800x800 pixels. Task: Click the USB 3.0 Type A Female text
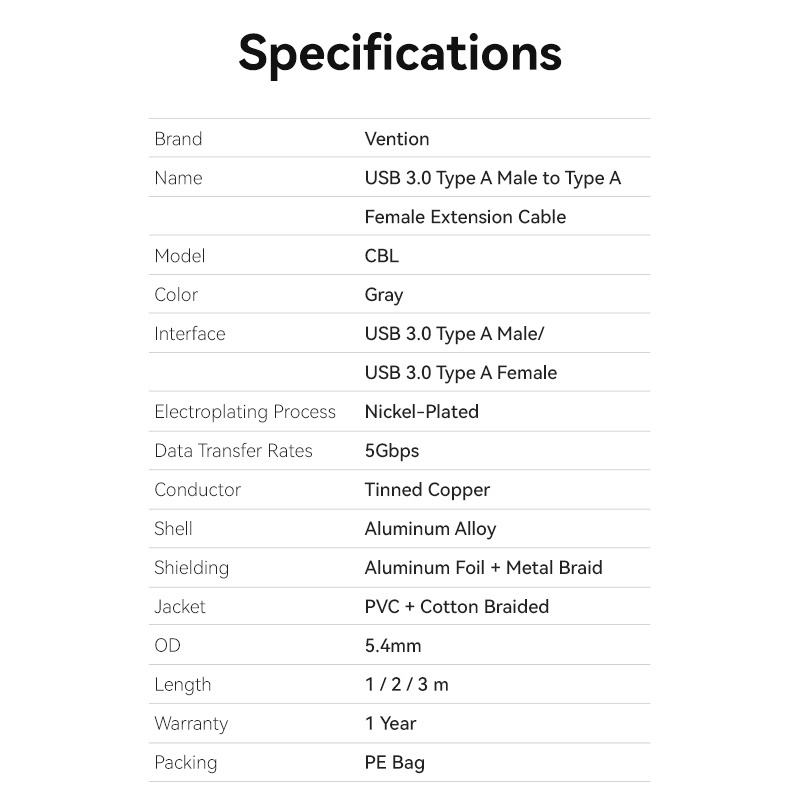coord(460,373)
